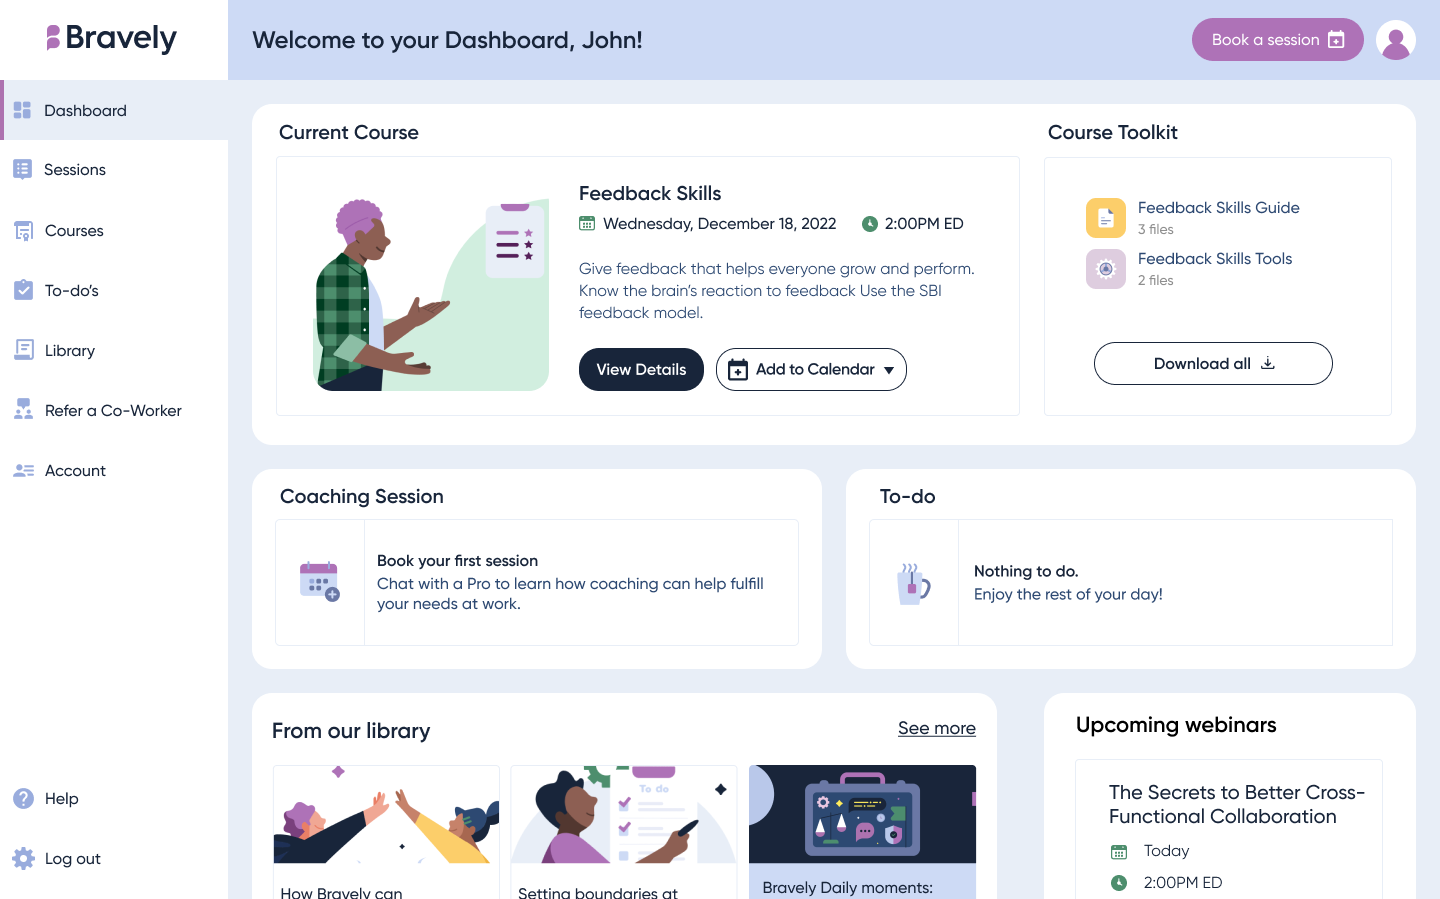Open the Feedback Skills Tools link
The width and height of the screenshot is (1440, 899).
coord(1215,258)
